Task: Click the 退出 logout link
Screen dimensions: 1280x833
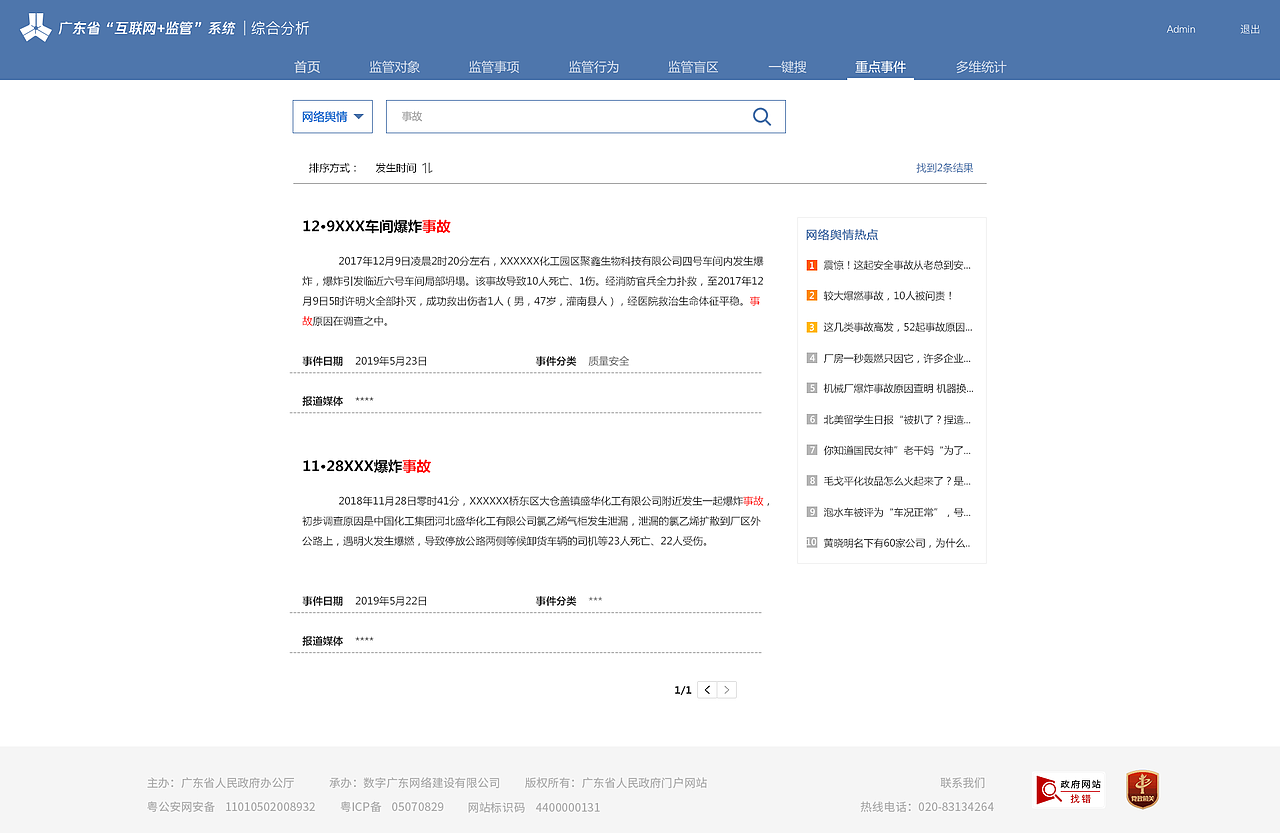Action: 1249,29
